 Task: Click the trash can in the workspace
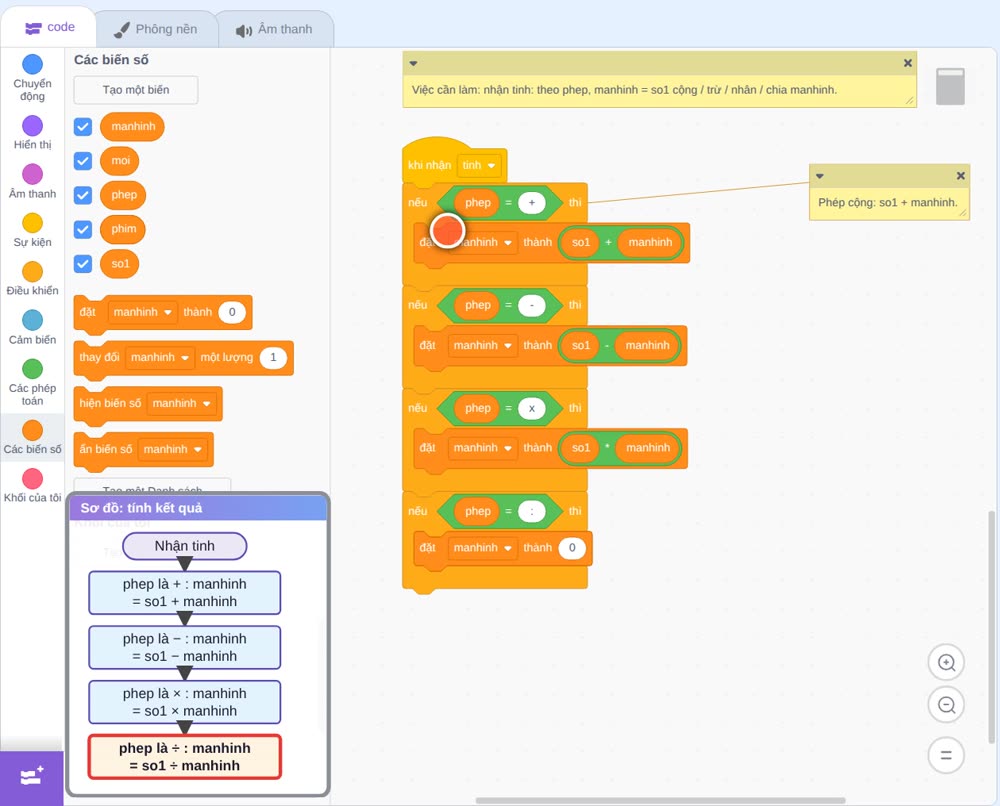[950, 86]
